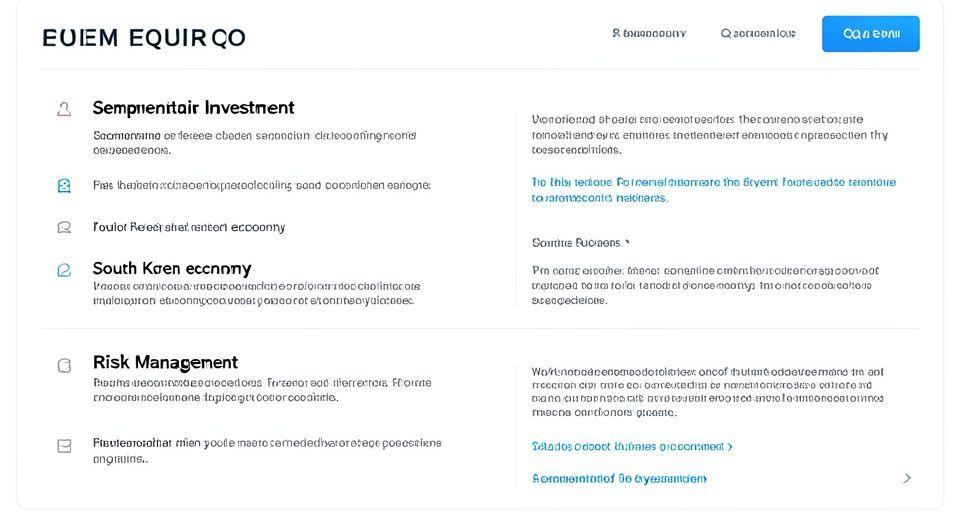960x528 pixels.
Task: Click the blue icon on second list row
Action: [64, 185]
